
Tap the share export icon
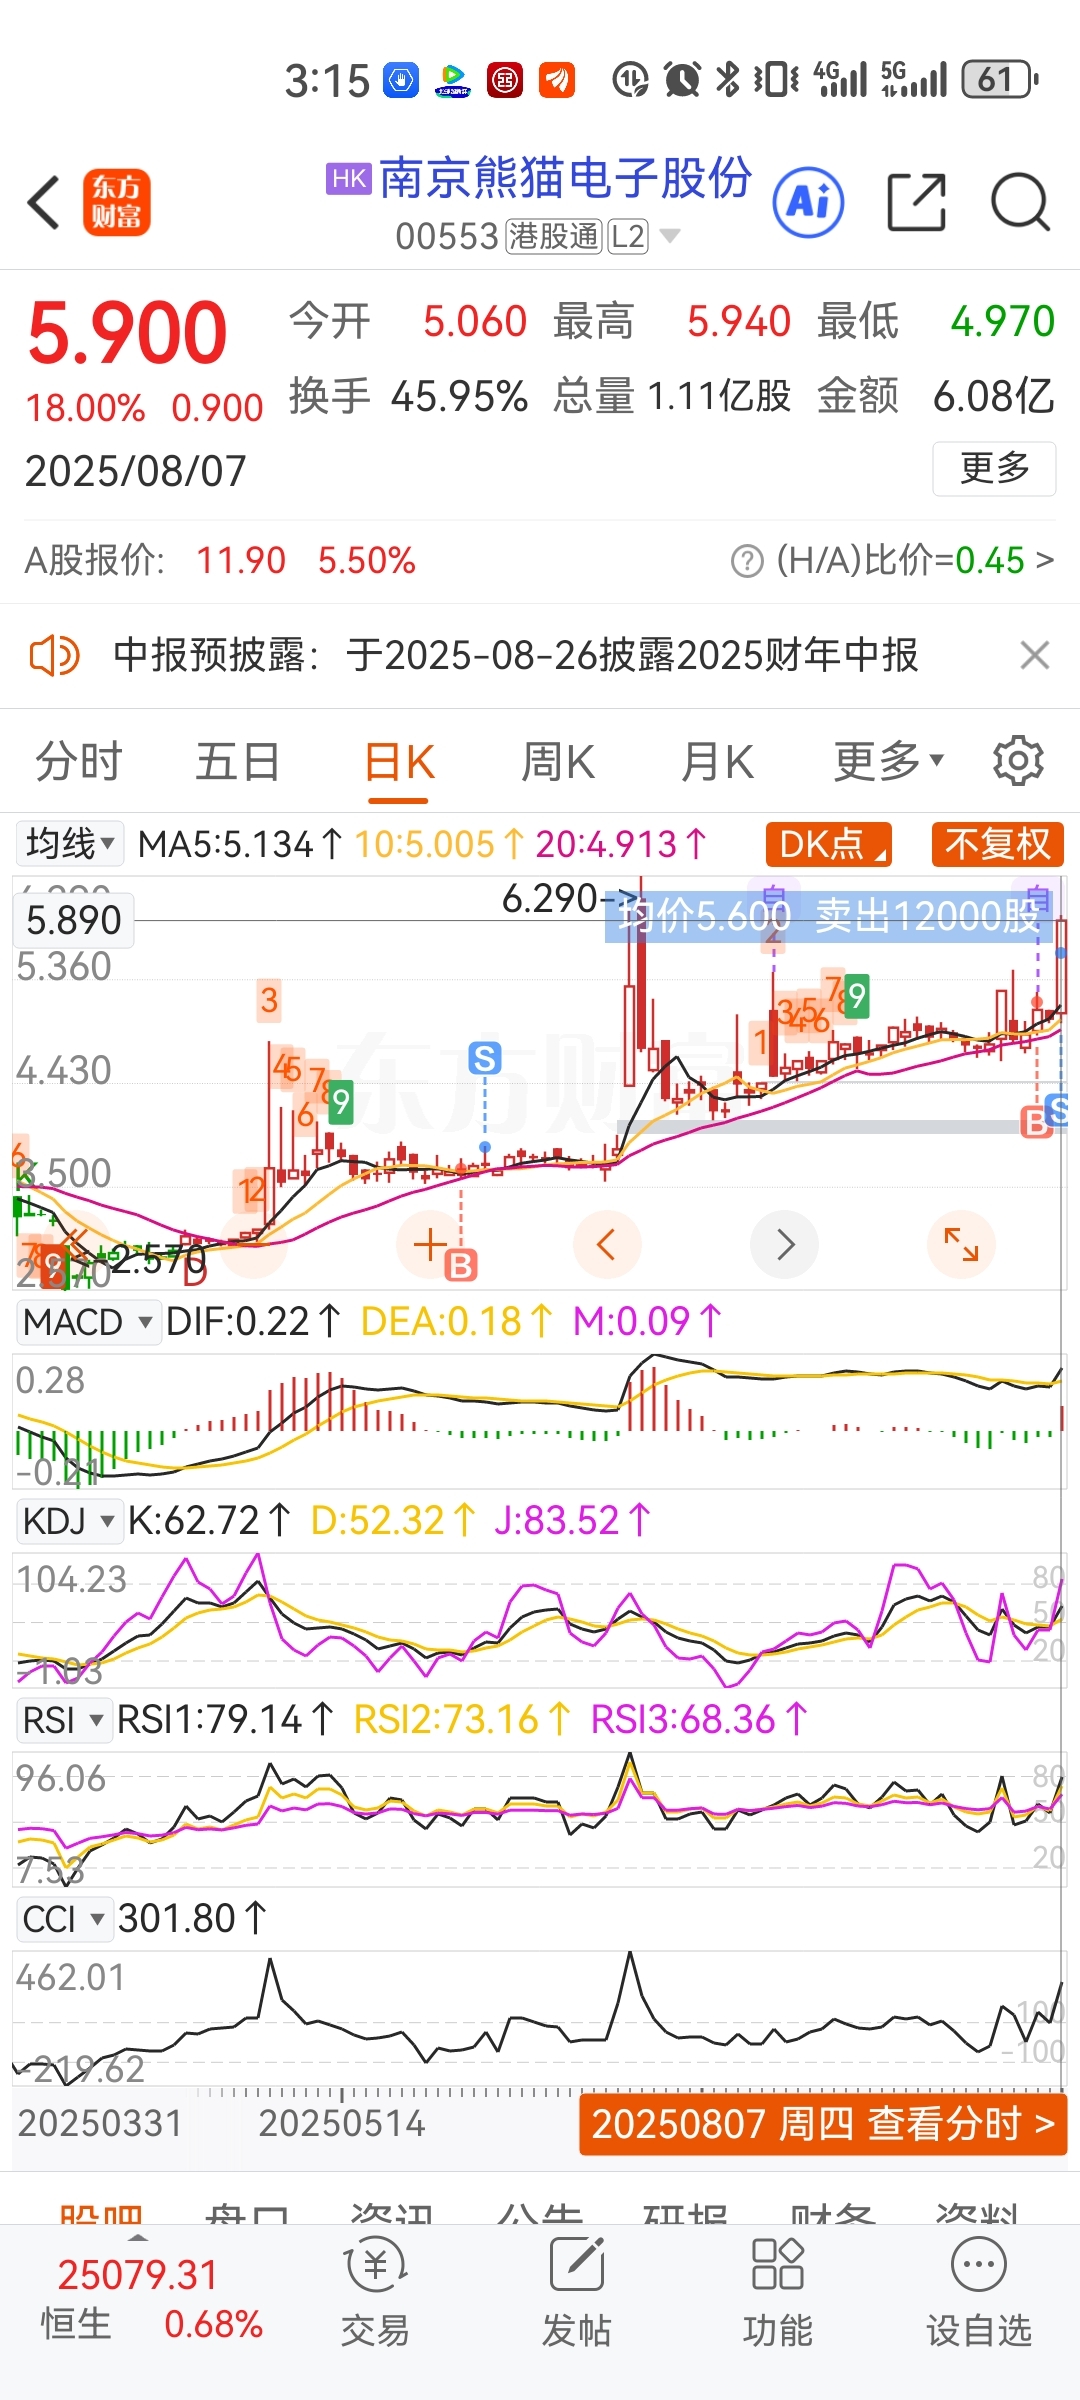pyautogui.click(x=917, y=202)
